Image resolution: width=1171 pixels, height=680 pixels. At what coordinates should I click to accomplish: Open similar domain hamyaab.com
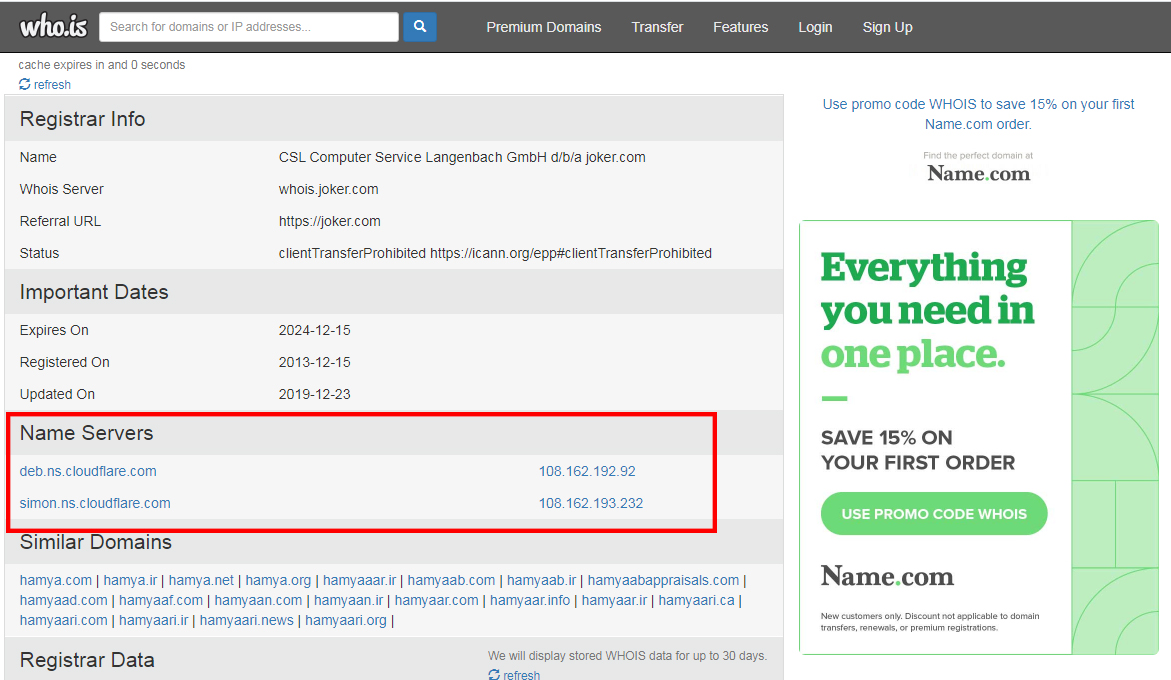click(x=451, y=580)
